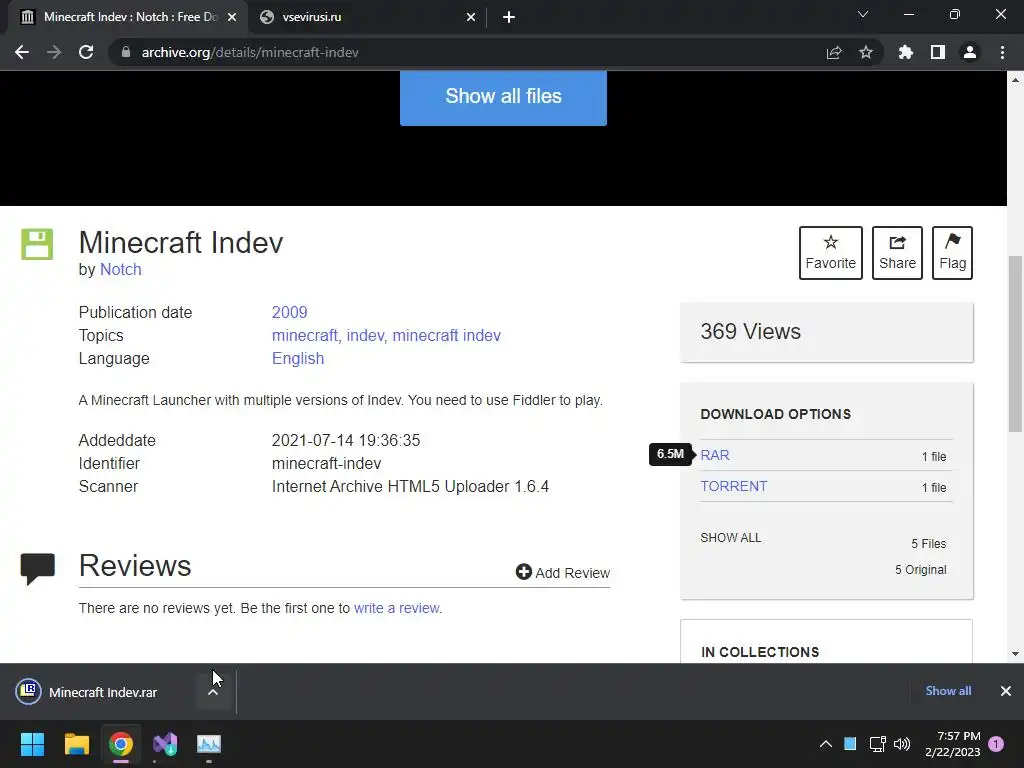Open the Notch author link
The height and width of the screenshot is (768, 1024).
tap(121, 269)
